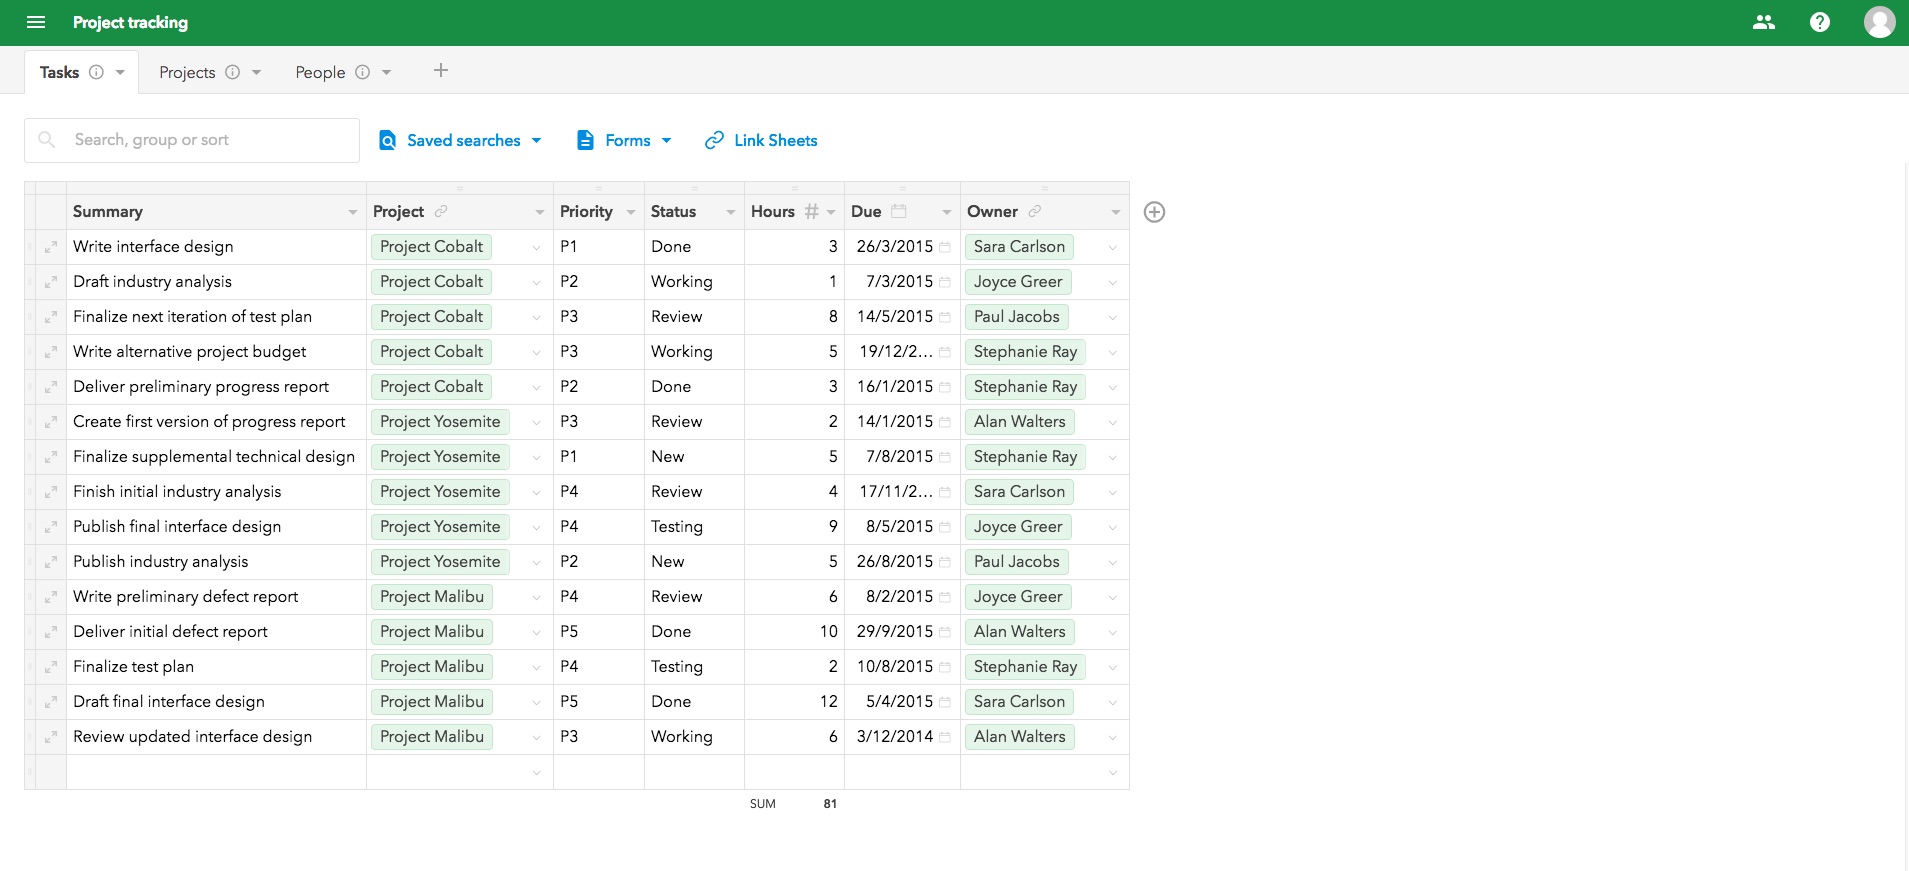1909x871 pixels.
Task: Open the Summary column header dropdown
Action: coord(352,212)
